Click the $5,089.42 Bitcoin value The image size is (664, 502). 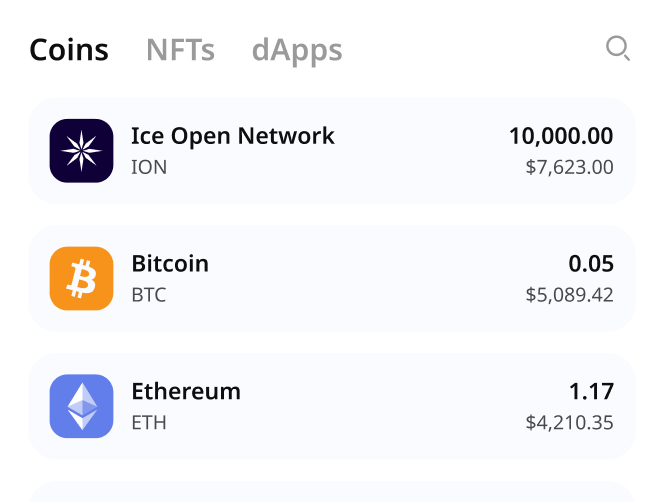tap(570, 295)
